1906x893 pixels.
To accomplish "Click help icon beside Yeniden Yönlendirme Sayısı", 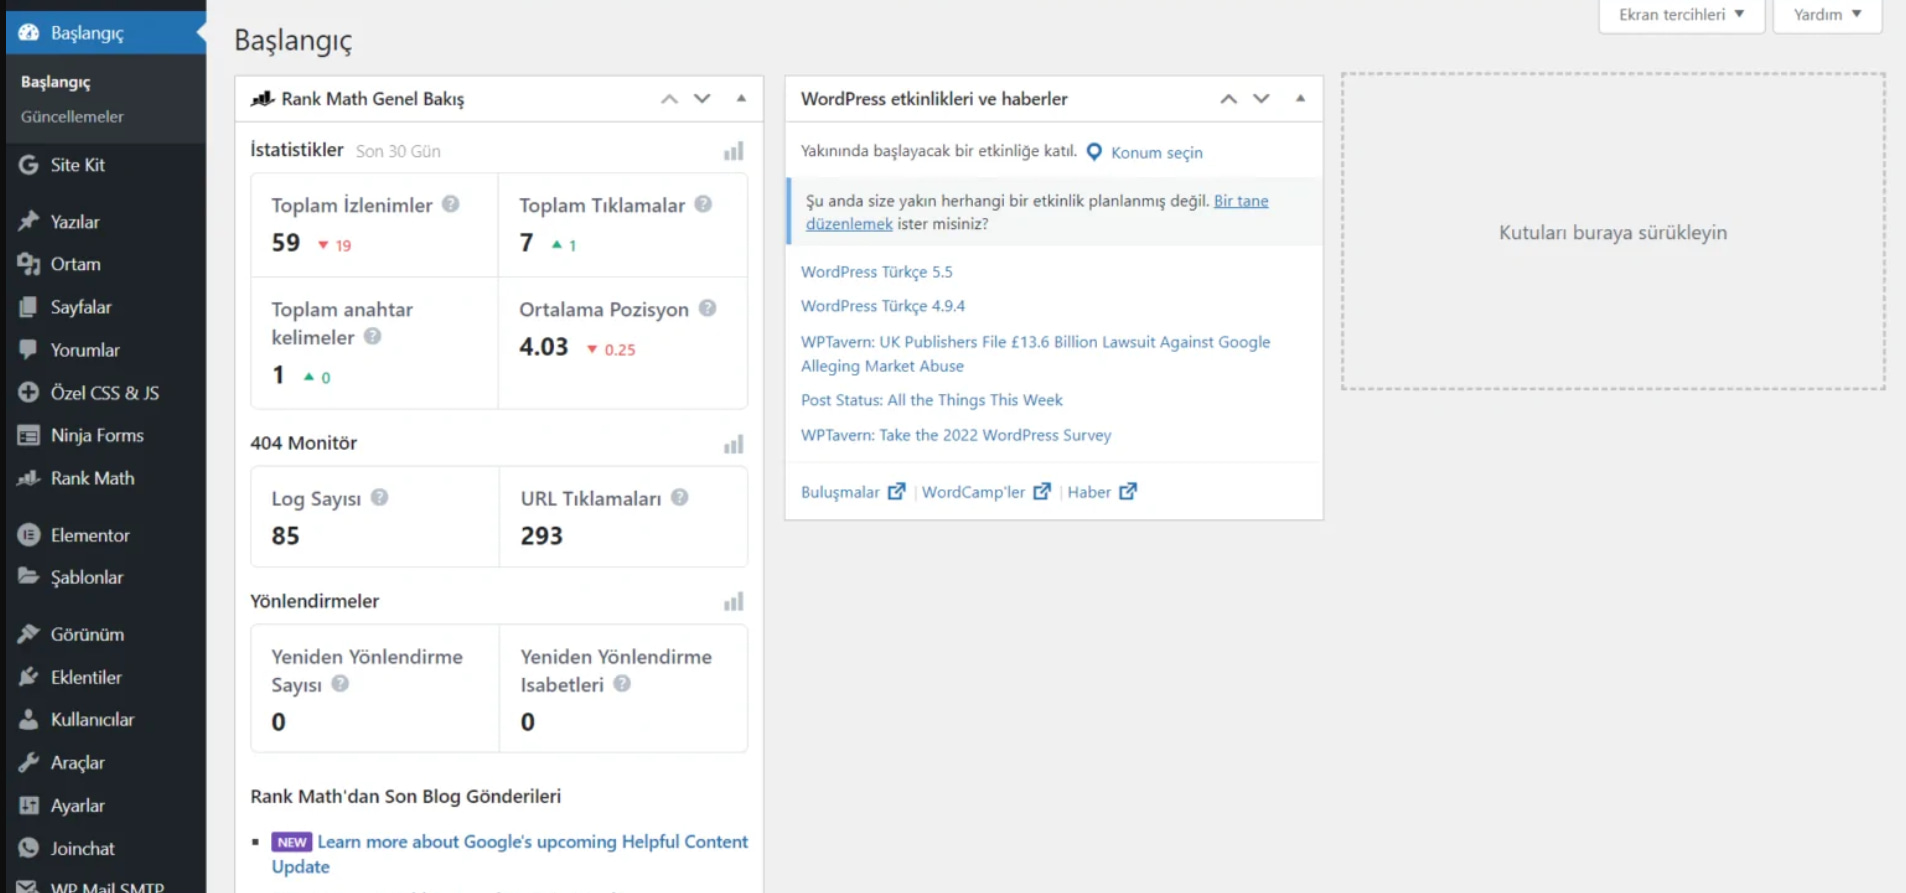I will (x=340, y=684).
